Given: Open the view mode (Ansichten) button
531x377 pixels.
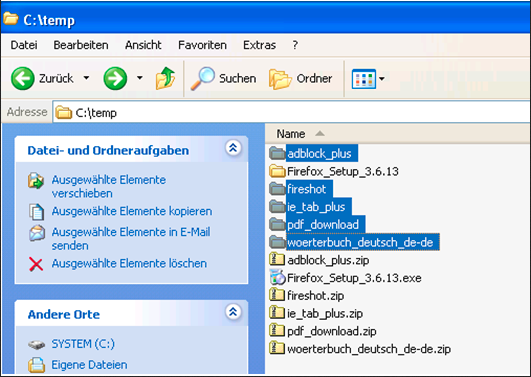Looking at the screenshot, I should [x=364, y=79].
